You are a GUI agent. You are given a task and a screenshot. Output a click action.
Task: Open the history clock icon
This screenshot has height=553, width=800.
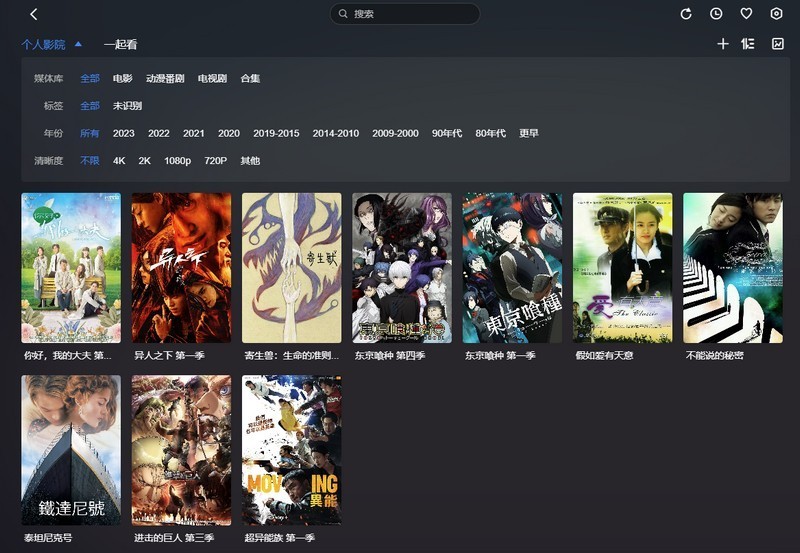[716, 14]
